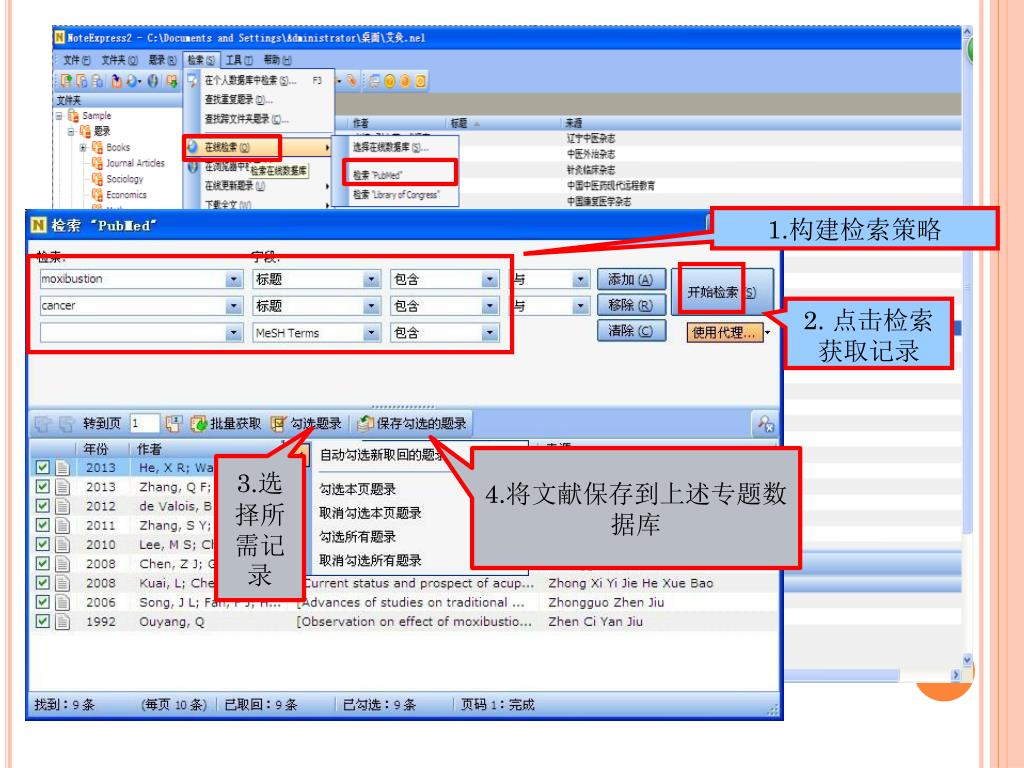Open the 文件 menu

76,60
